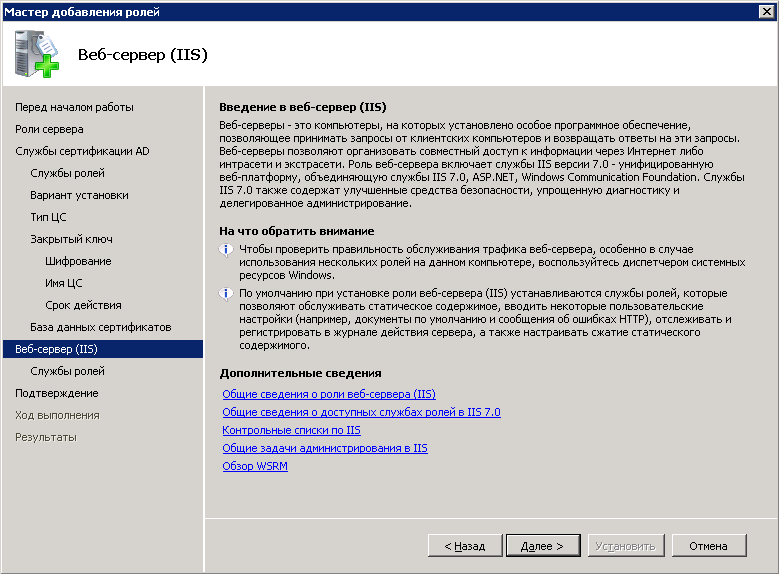779x574 pixels.
Task: Open the 'Закрытый ключ' step
Action: pos(71,239)
